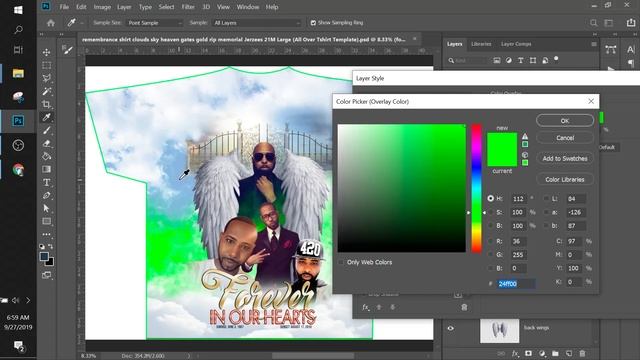Click the Home icon in options bar
The height and width of the screenshot is (360, 640).
[51, 23]
